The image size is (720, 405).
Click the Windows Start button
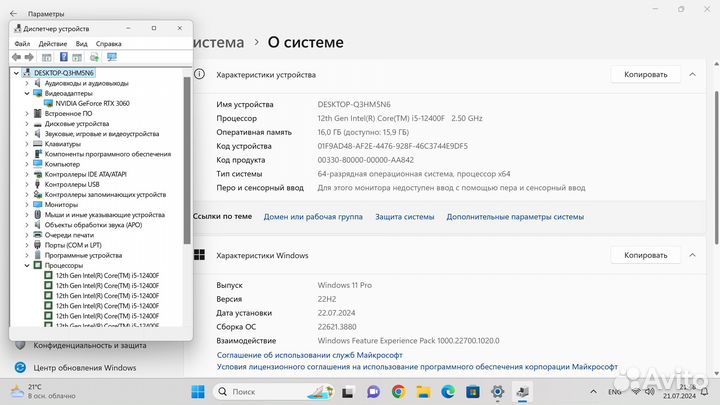point(198,392)
